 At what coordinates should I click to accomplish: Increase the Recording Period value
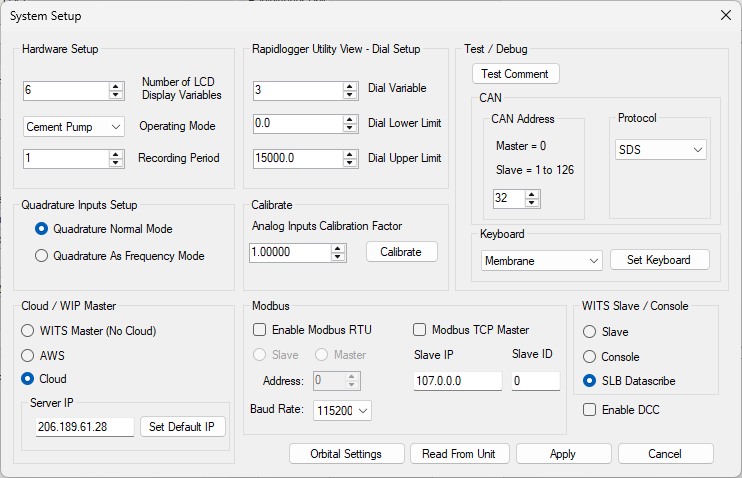coord(115,154)
